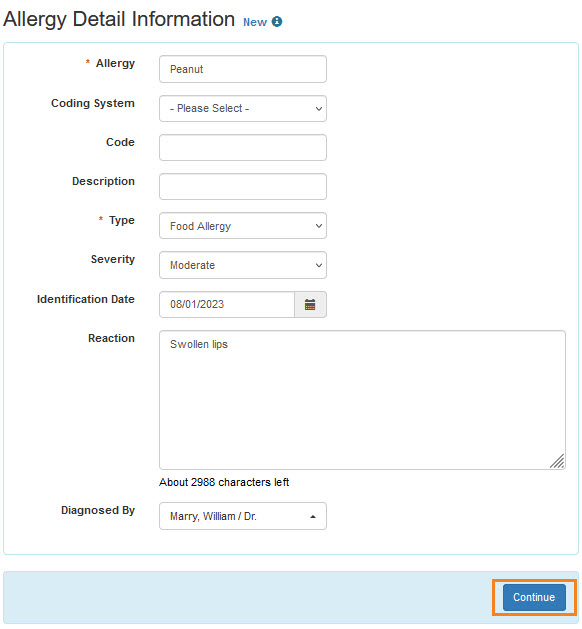Click the resize grip of Reaction textarea

557,461
